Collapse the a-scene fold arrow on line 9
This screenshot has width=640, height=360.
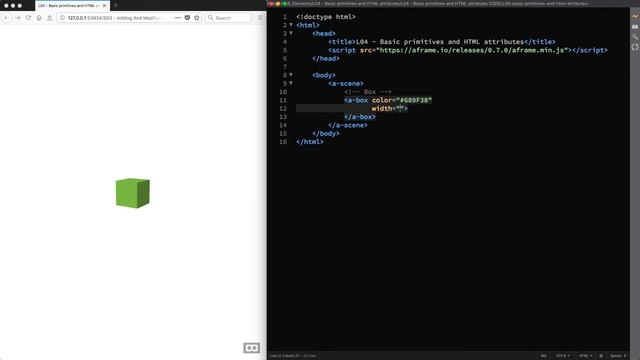coord(291,83)
